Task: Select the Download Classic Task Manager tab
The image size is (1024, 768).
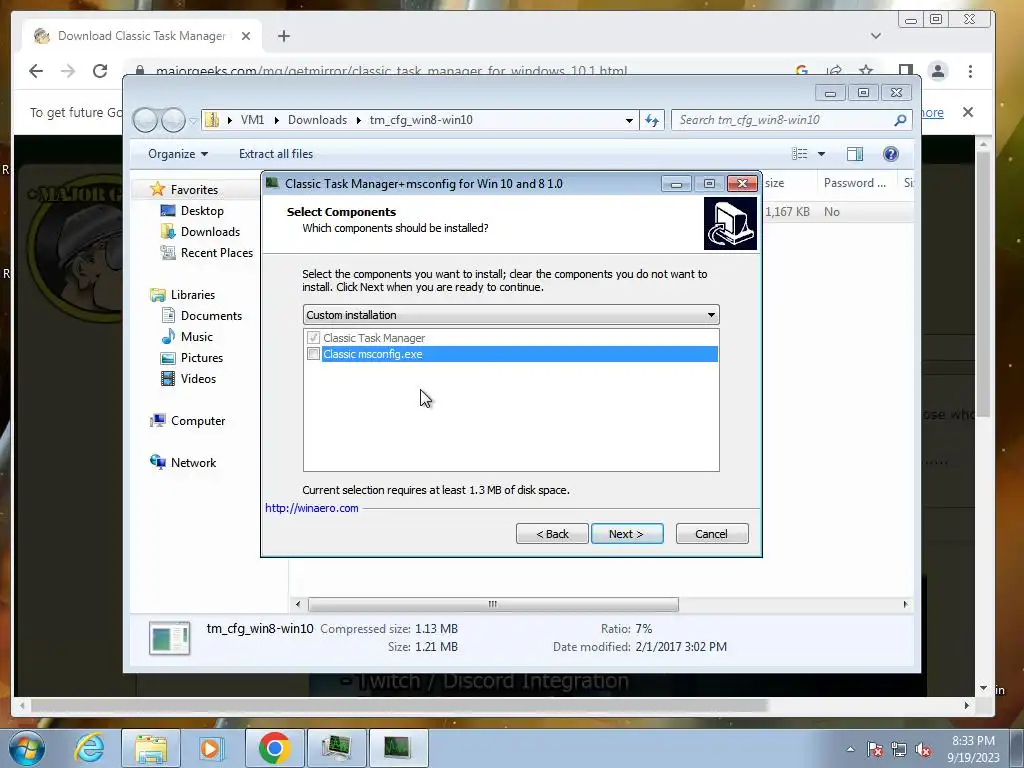Action: pyautogui.click(x=142, y=36)
